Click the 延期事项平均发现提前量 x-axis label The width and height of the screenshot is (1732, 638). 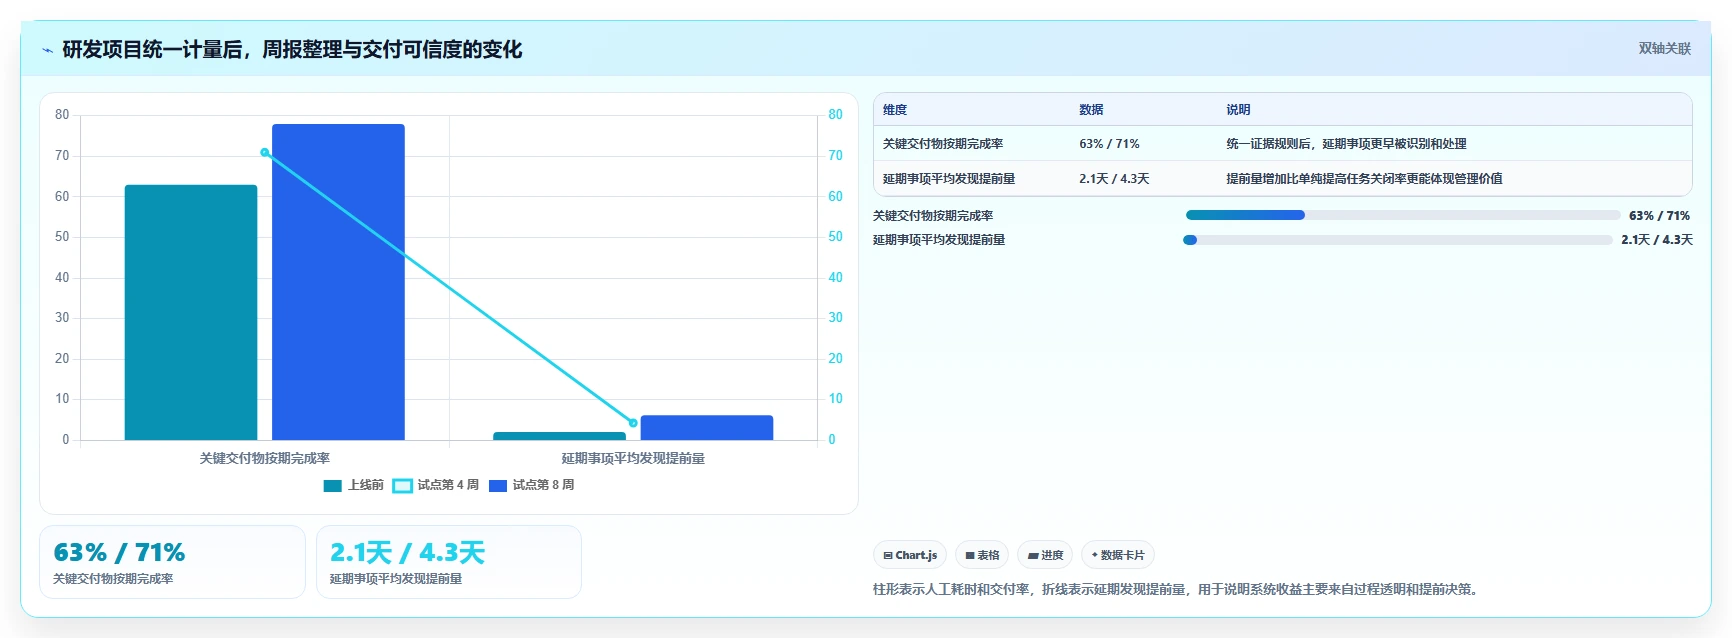tap(633, 458)
